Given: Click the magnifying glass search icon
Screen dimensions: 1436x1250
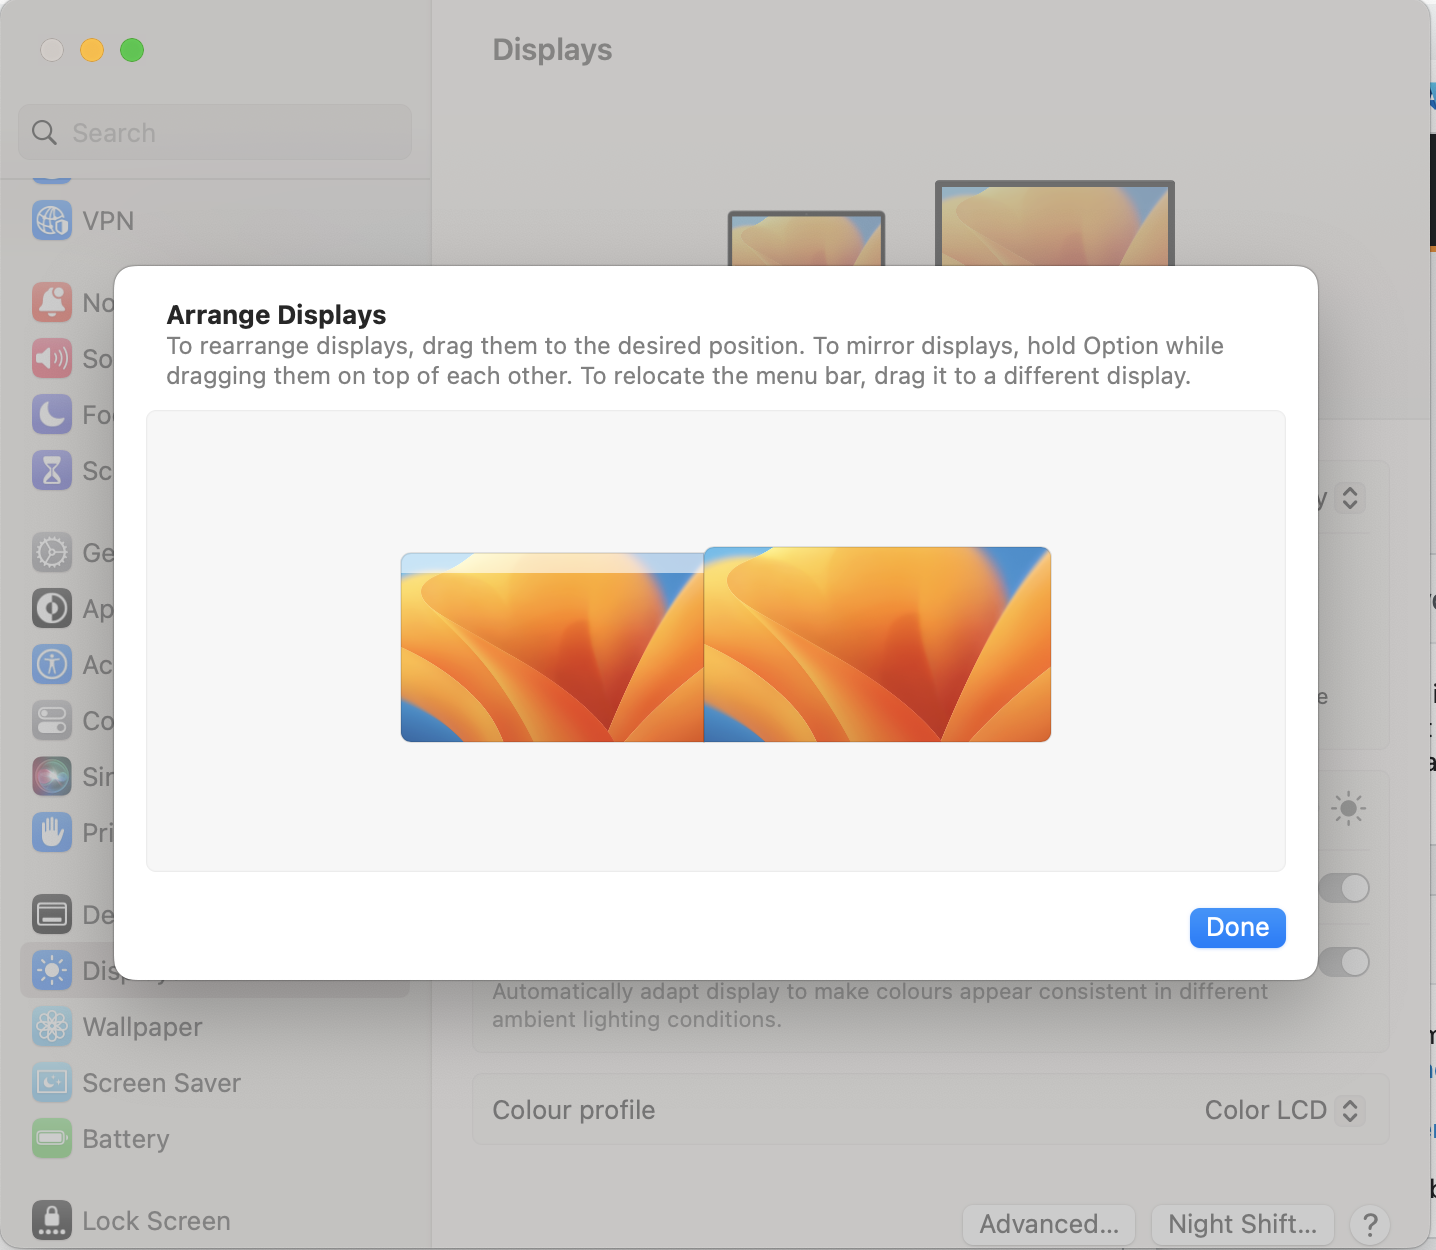Looking at the screenshot, I should click(x=45, y=132).
